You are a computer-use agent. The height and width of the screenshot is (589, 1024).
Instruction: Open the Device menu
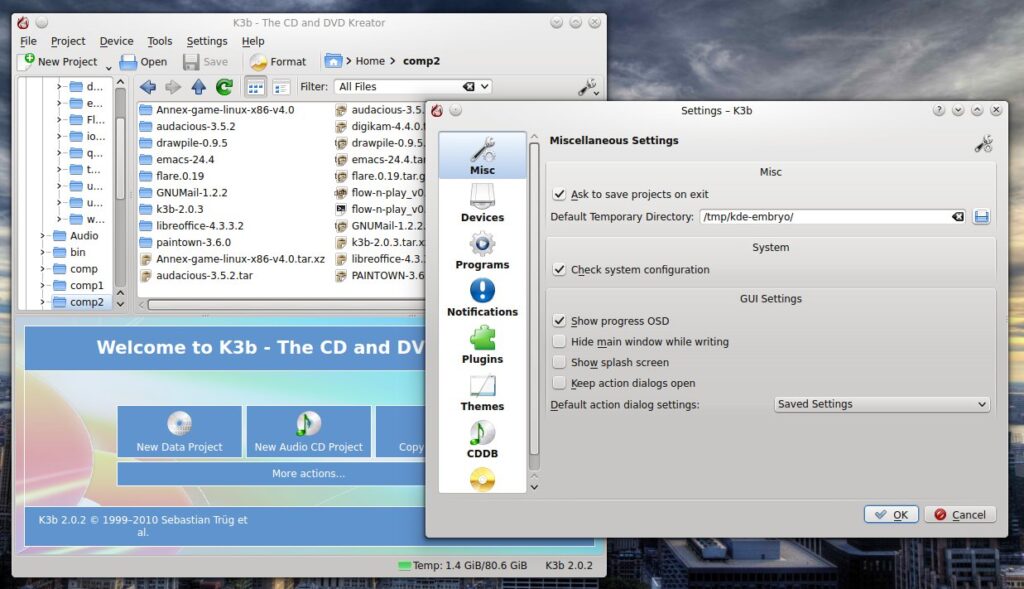point(116,41)
